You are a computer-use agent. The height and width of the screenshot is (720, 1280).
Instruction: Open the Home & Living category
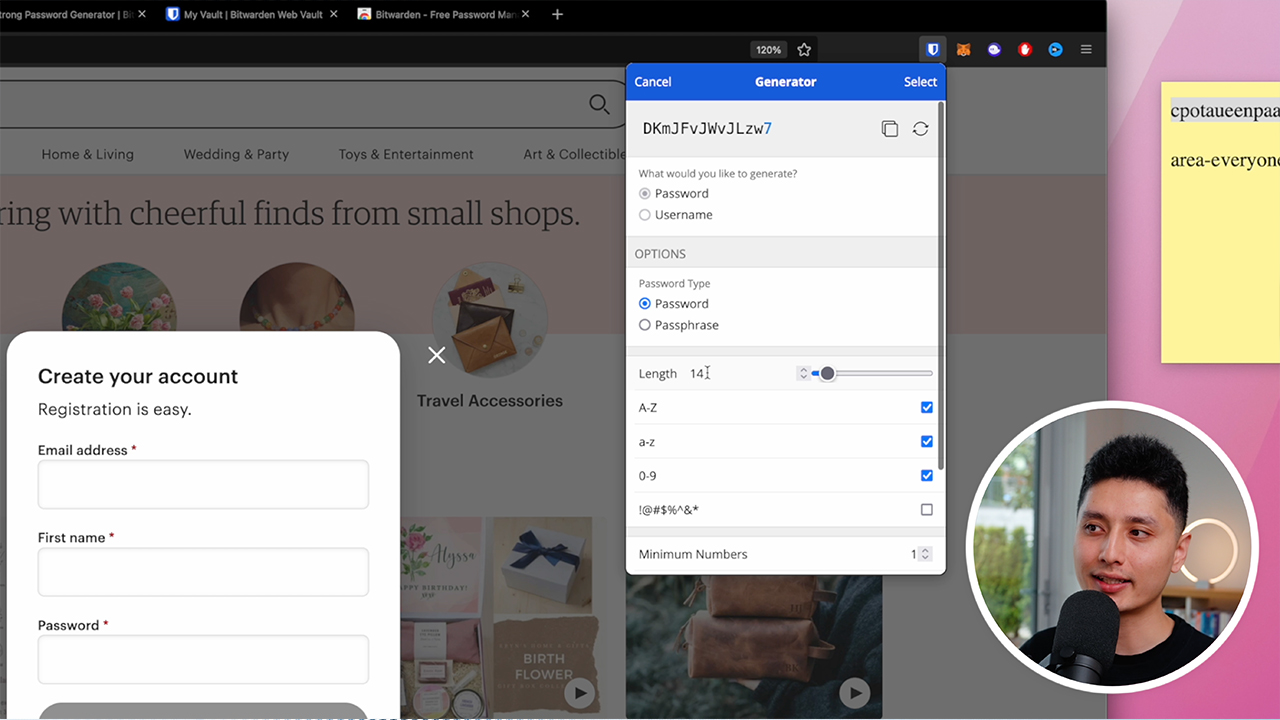click(88, 154)
